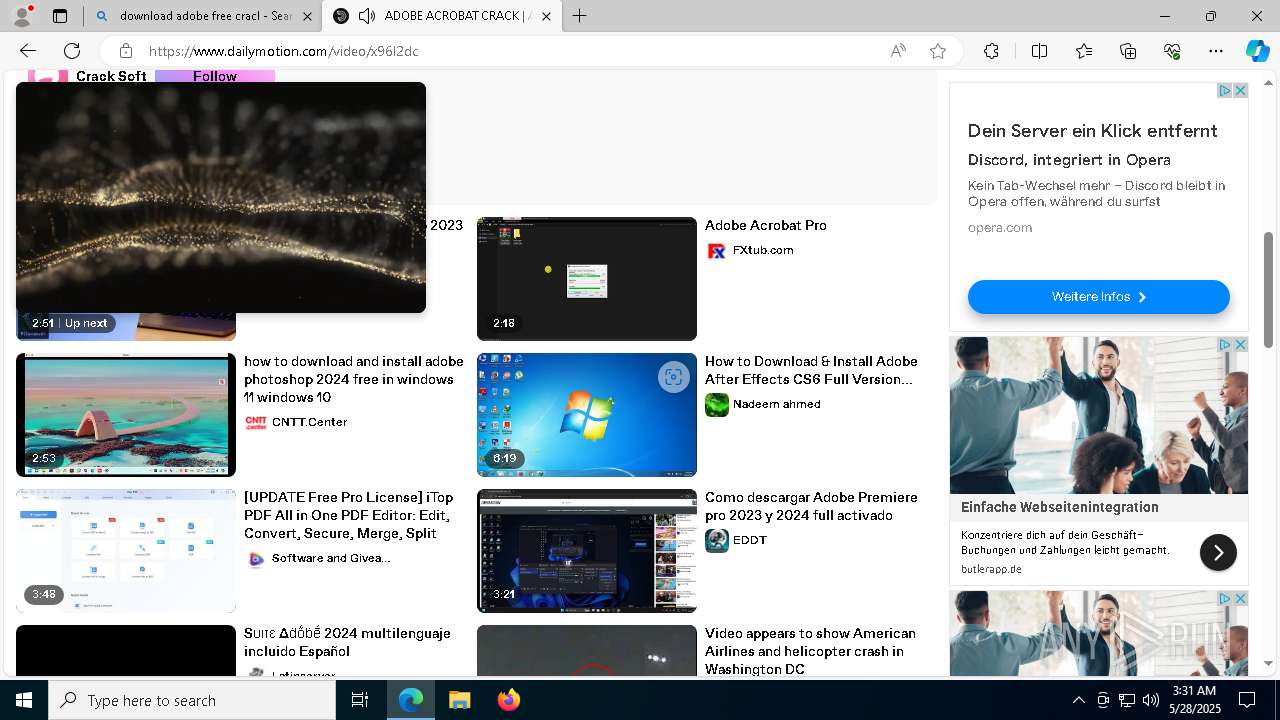This screenshot has width=1280, height=720.
Task: Open volume control in system tray
Action: [1151, 700]
